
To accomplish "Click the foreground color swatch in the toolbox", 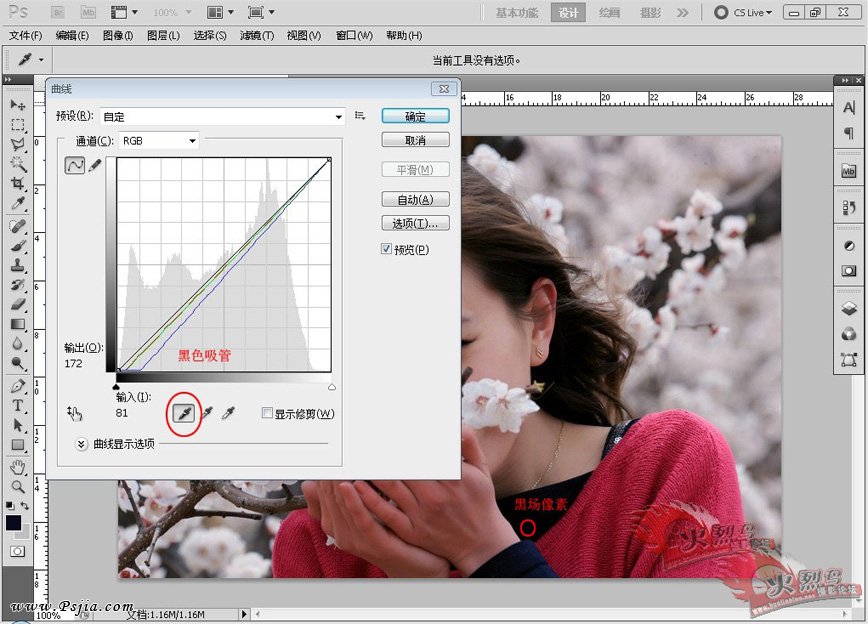I will [x=14, y=522].
